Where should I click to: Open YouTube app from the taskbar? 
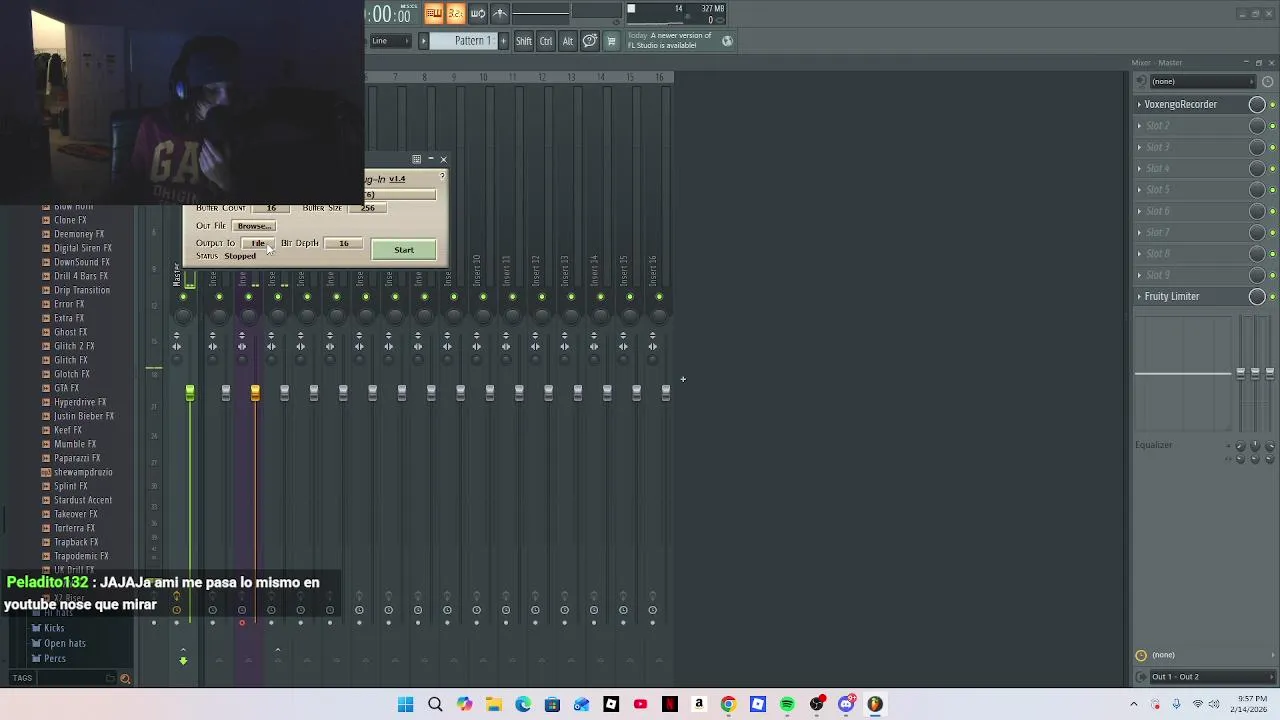click(x=640, y=705)
